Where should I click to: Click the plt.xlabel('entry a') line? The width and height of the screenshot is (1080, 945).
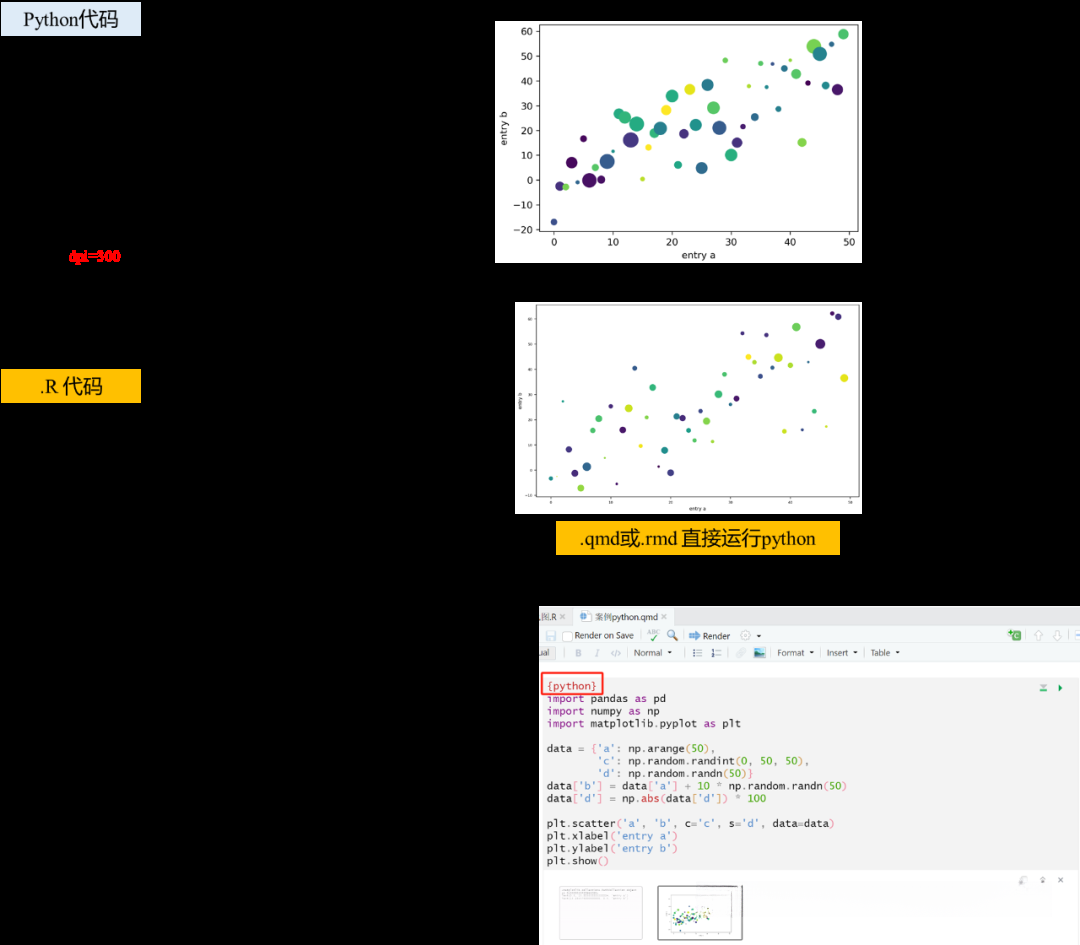click(612, 835)
